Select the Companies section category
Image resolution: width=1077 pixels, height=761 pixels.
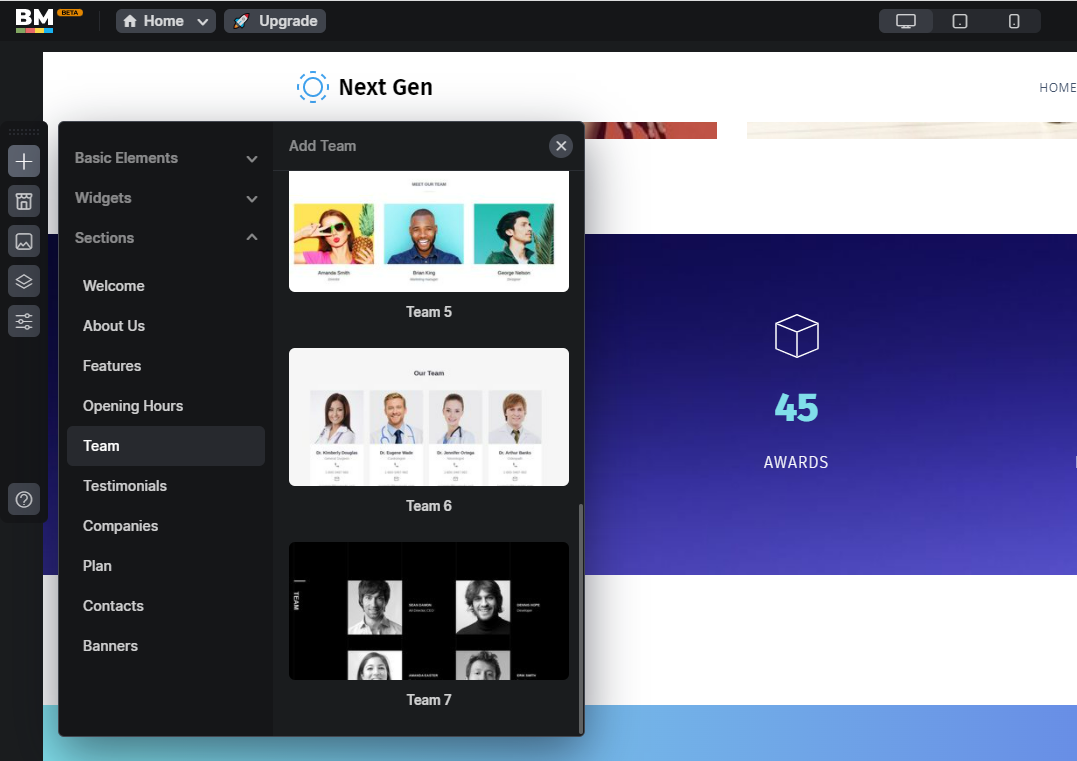pos(166,526)
